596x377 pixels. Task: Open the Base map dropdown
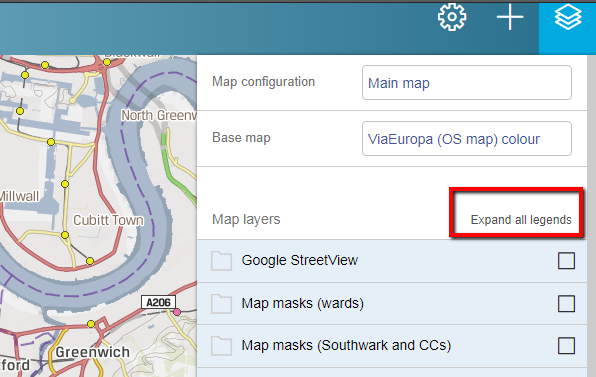(x=467, y=138)
